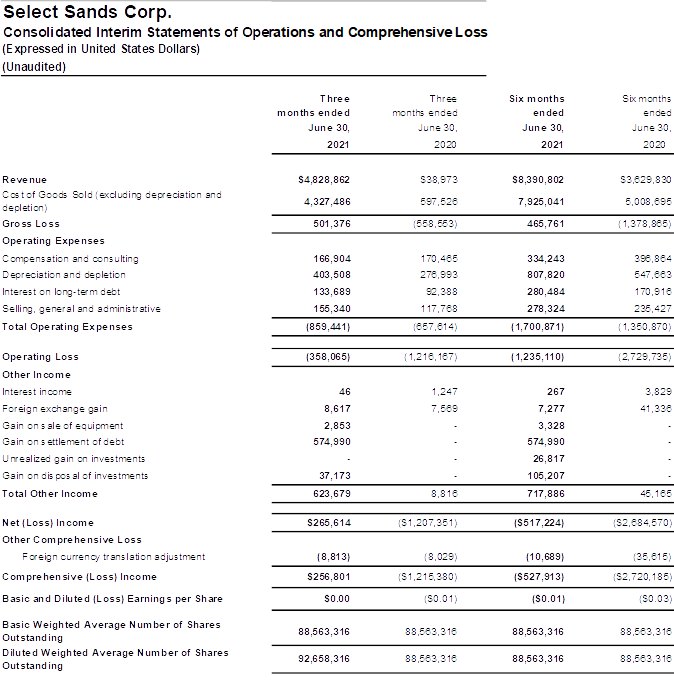The image size is (674, 690).
Task: Select Selling, general and administrative label
Action: 81,309
